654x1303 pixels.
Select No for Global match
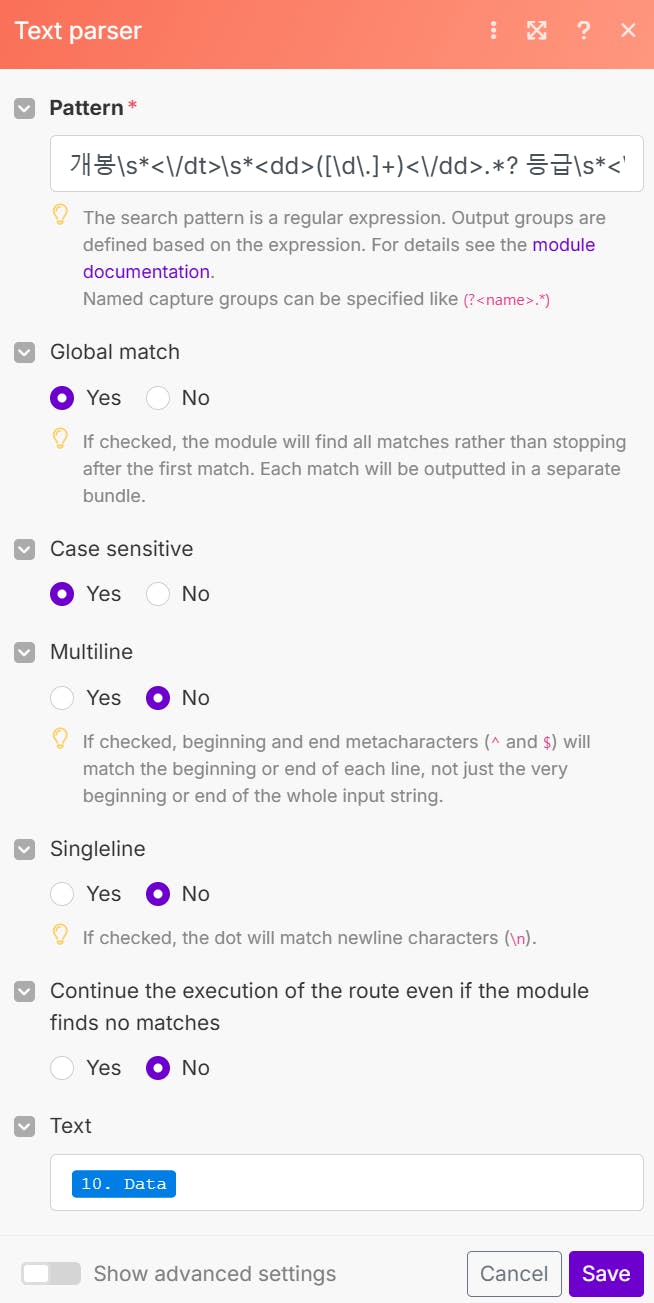pyautogui.click(x=158, y=398)
